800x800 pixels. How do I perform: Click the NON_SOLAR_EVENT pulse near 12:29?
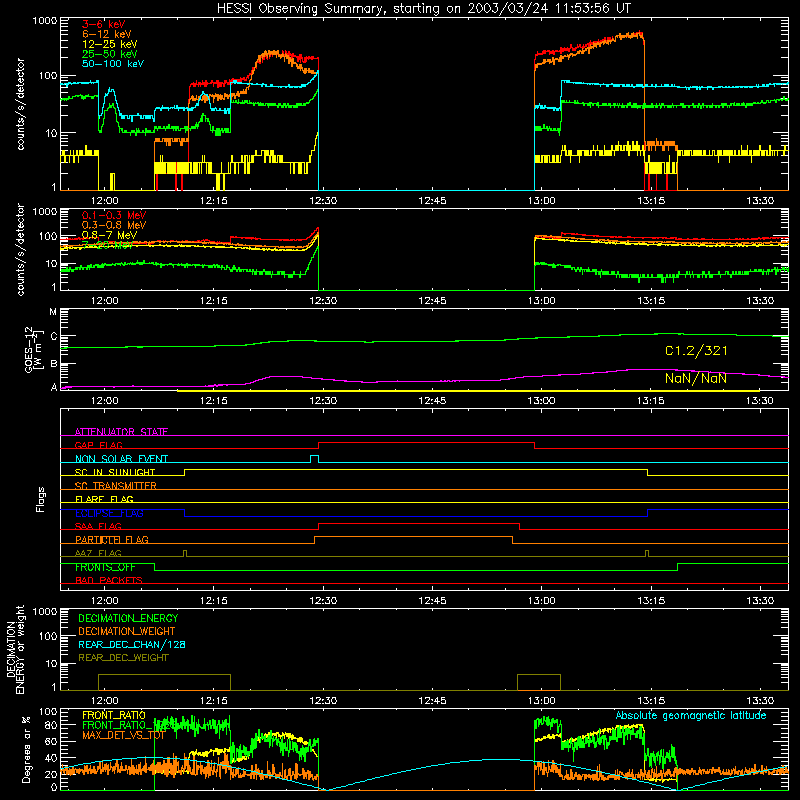(315, 458)
